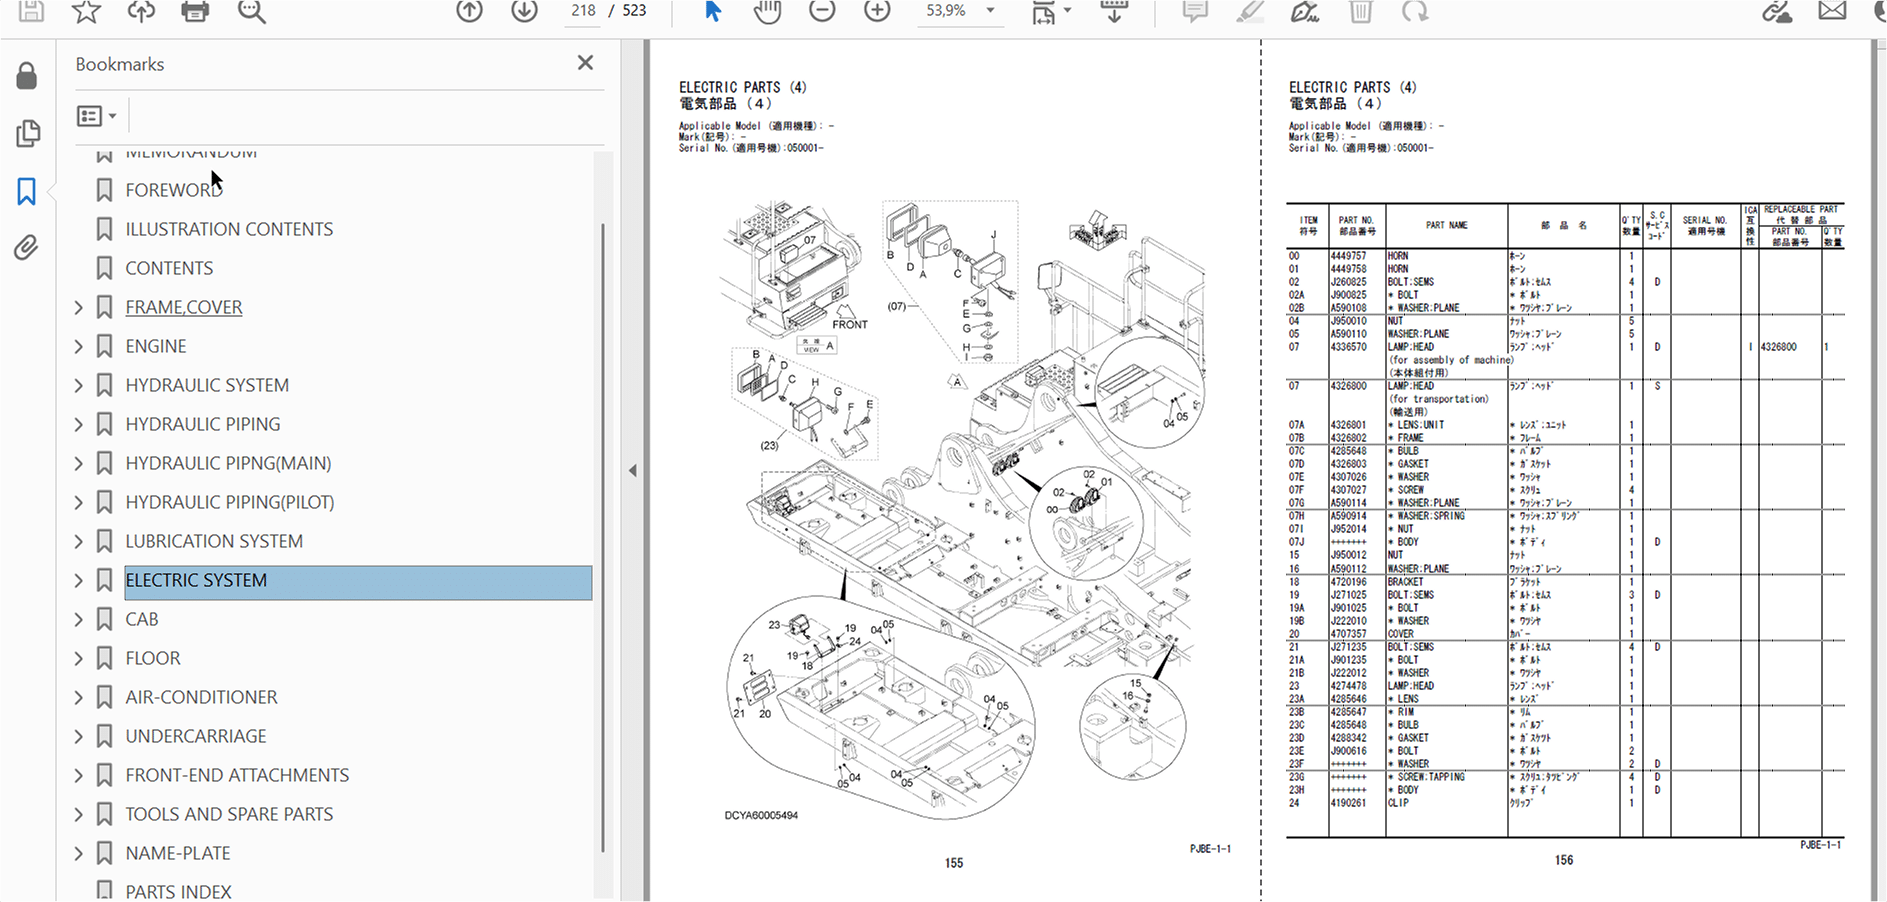Select the arrow Selection tool

tap(713, 11)
